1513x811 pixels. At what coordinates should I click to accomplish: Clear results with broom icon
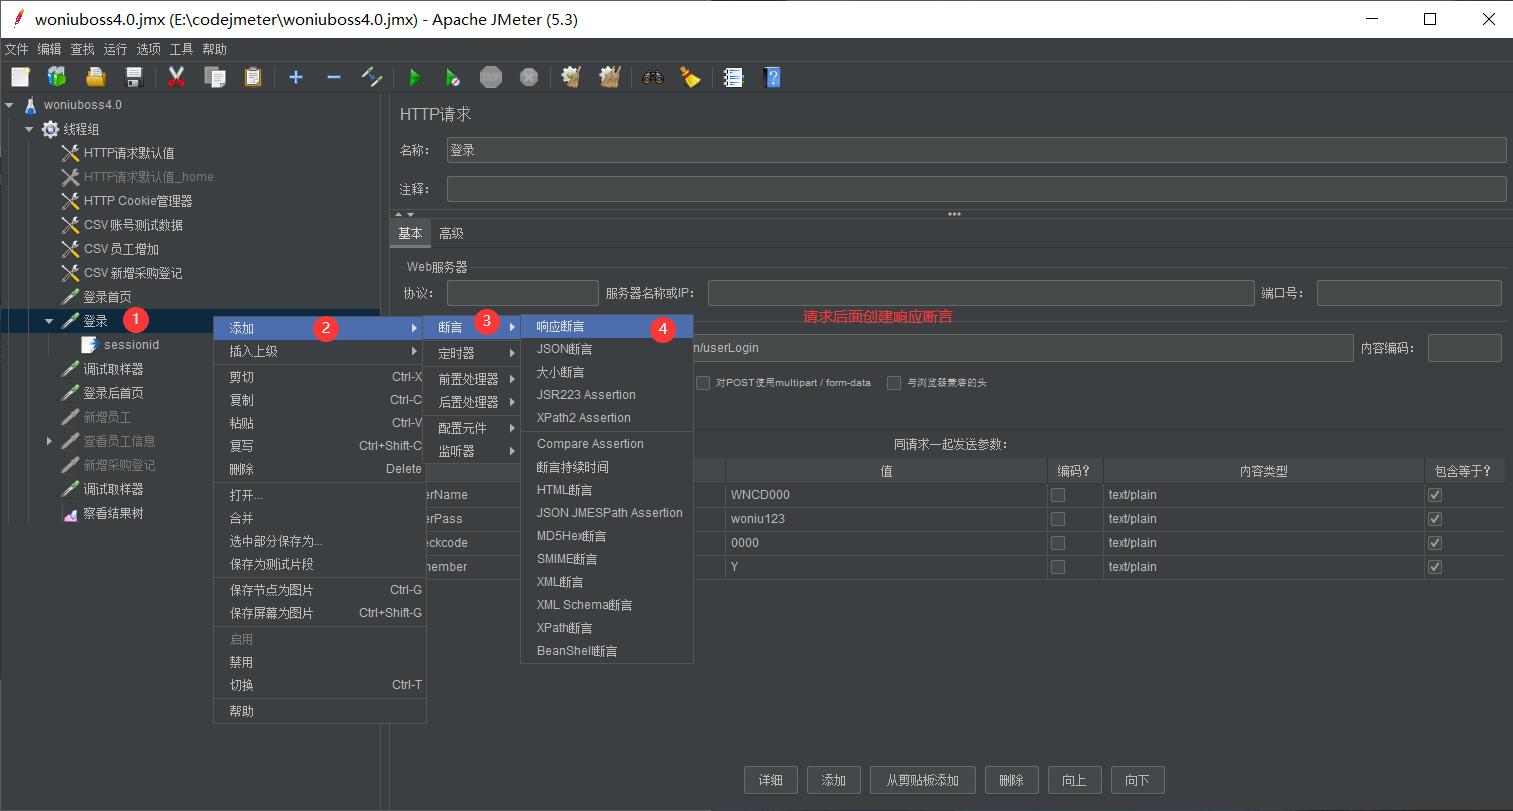572,77
